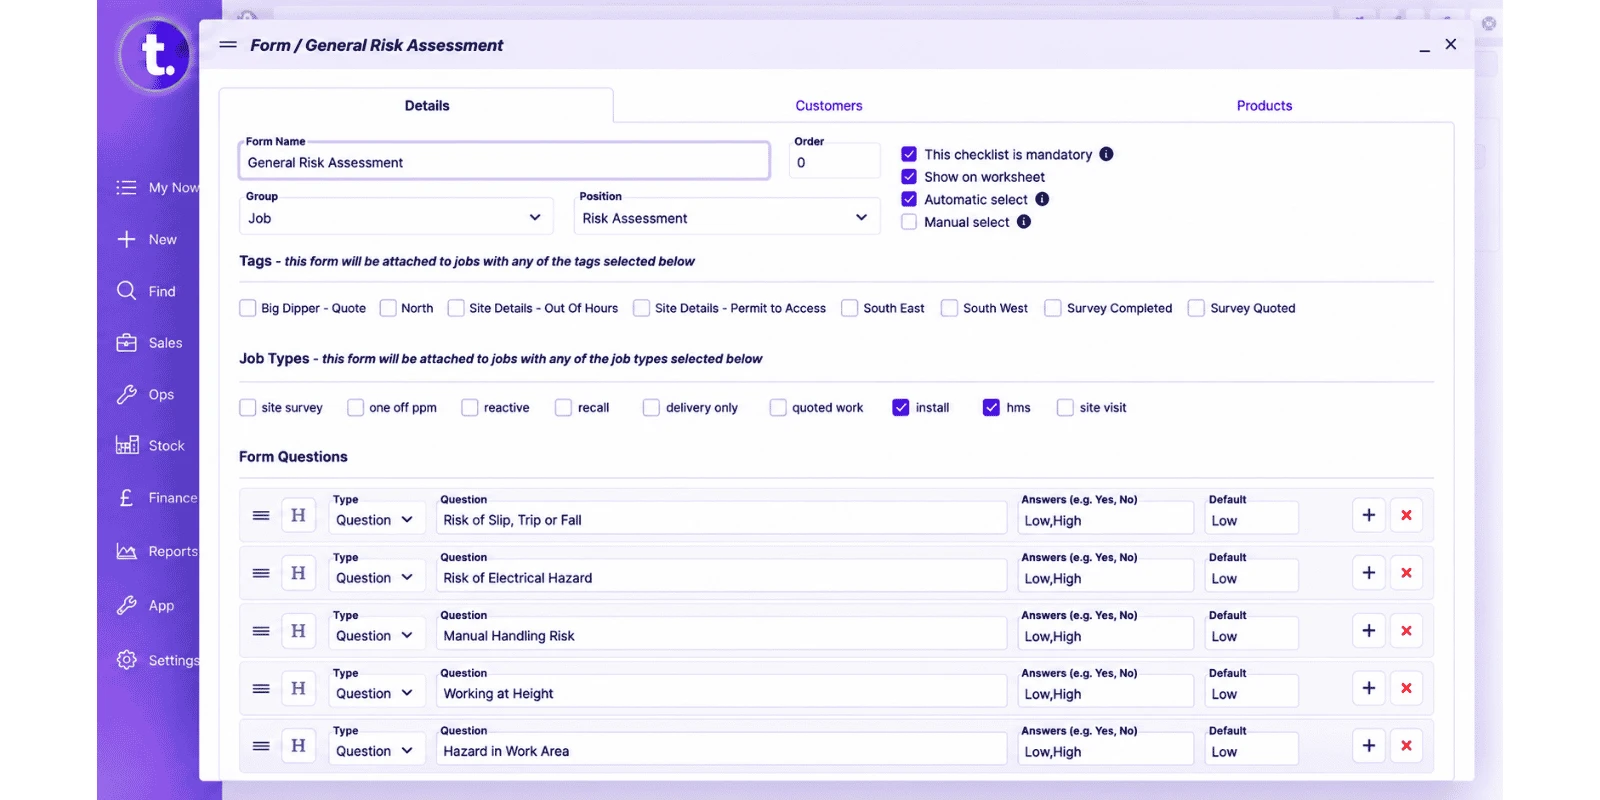Click Default field of Hazard in Work Area

click(x=1252, y=750)
